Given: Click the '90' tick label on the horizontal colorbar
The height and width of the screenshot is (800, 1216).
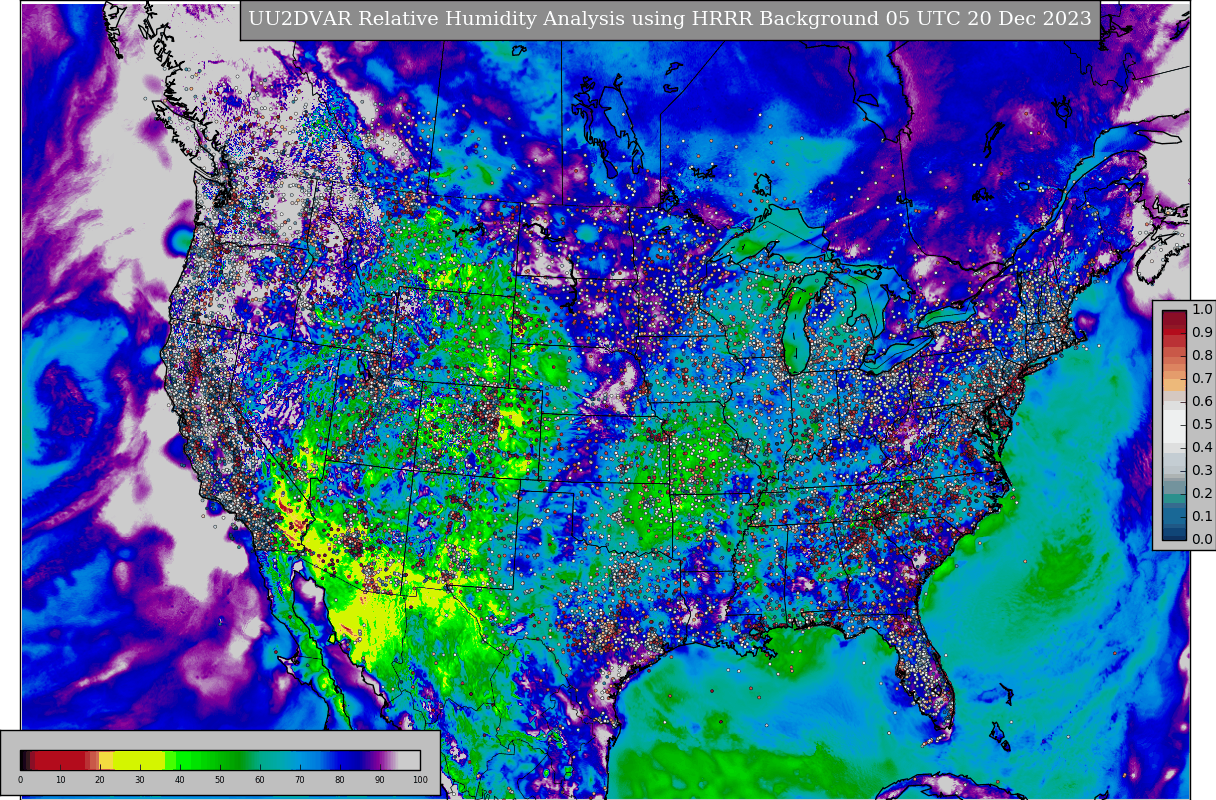Looking at the screenshot, I should click(380, 780).
